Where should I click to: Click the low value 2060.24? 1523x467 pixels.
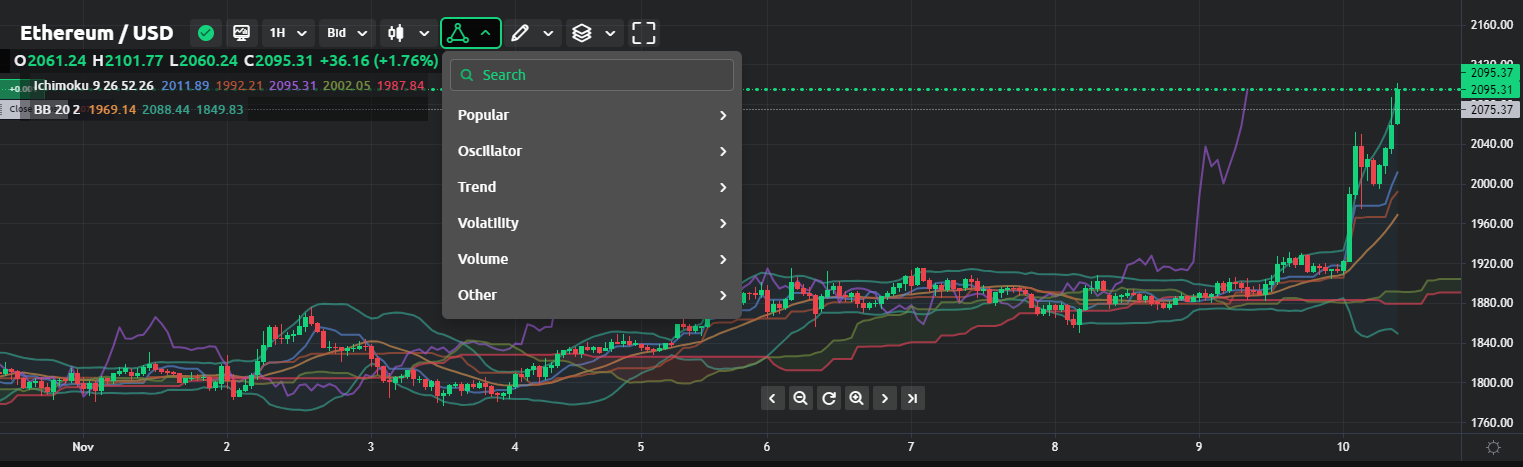point(209,60)
